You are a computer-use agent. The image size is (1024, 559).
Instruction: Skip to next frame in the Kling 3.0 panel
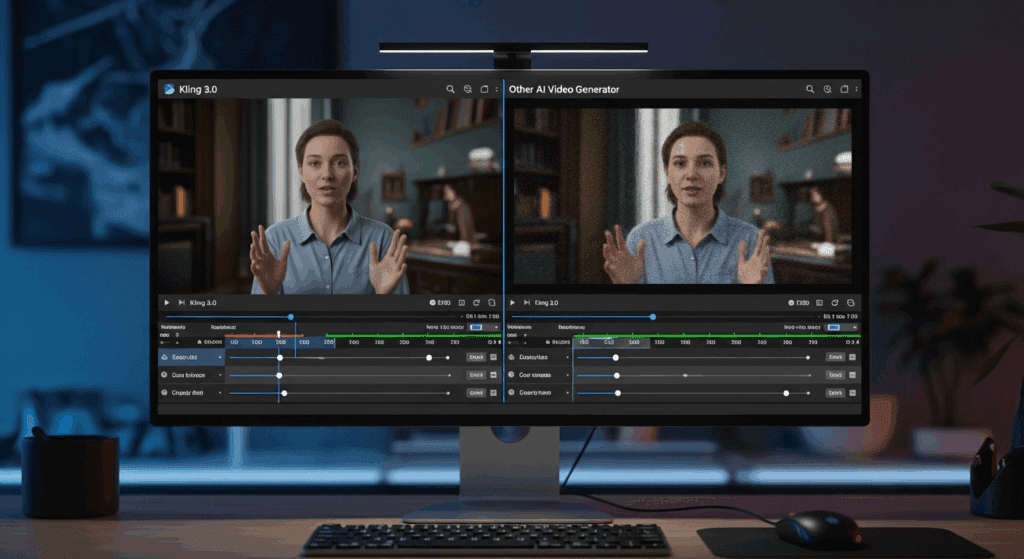tap(181, 303)
